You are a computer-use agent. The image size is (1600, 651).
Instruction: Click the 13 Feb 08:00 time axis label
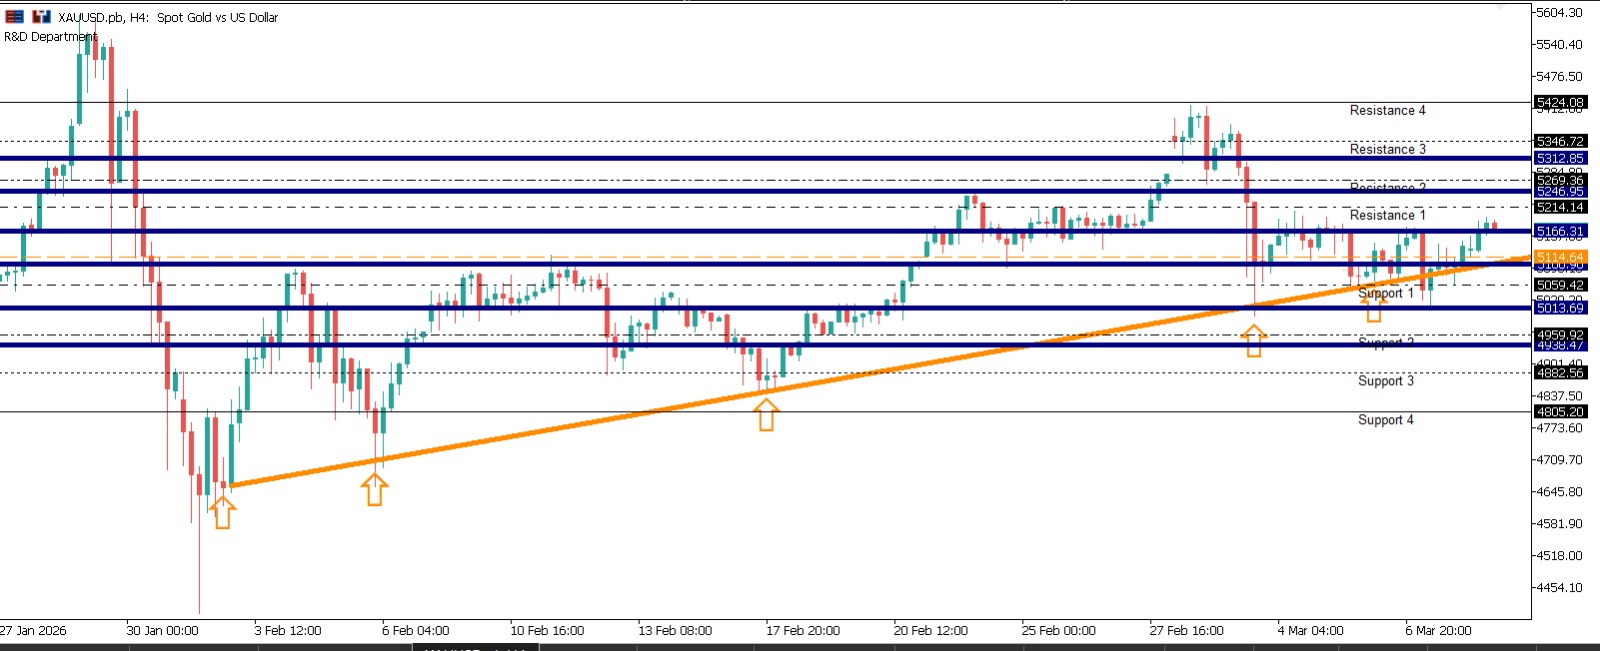tap(675, 631)
